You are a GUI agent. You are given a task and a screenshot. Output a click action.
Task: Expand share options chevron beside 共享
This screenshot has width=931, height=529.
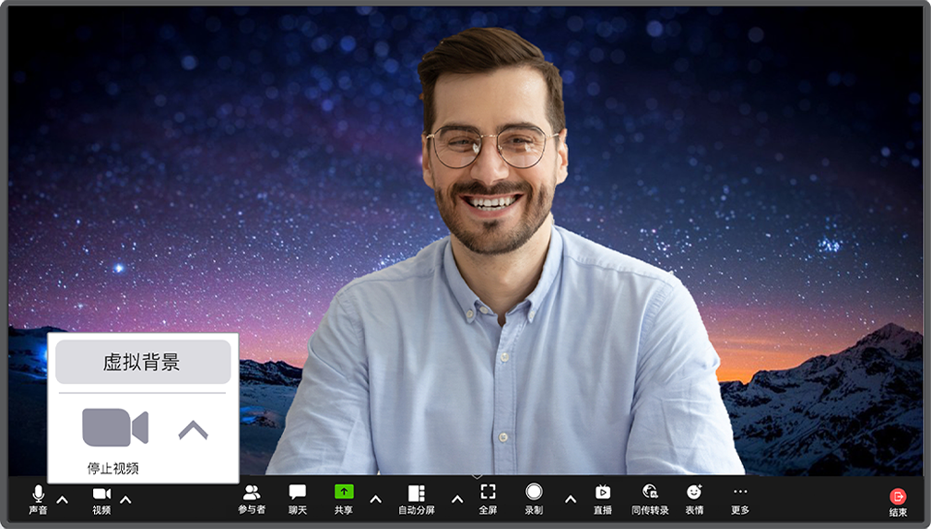coord(375,500)
